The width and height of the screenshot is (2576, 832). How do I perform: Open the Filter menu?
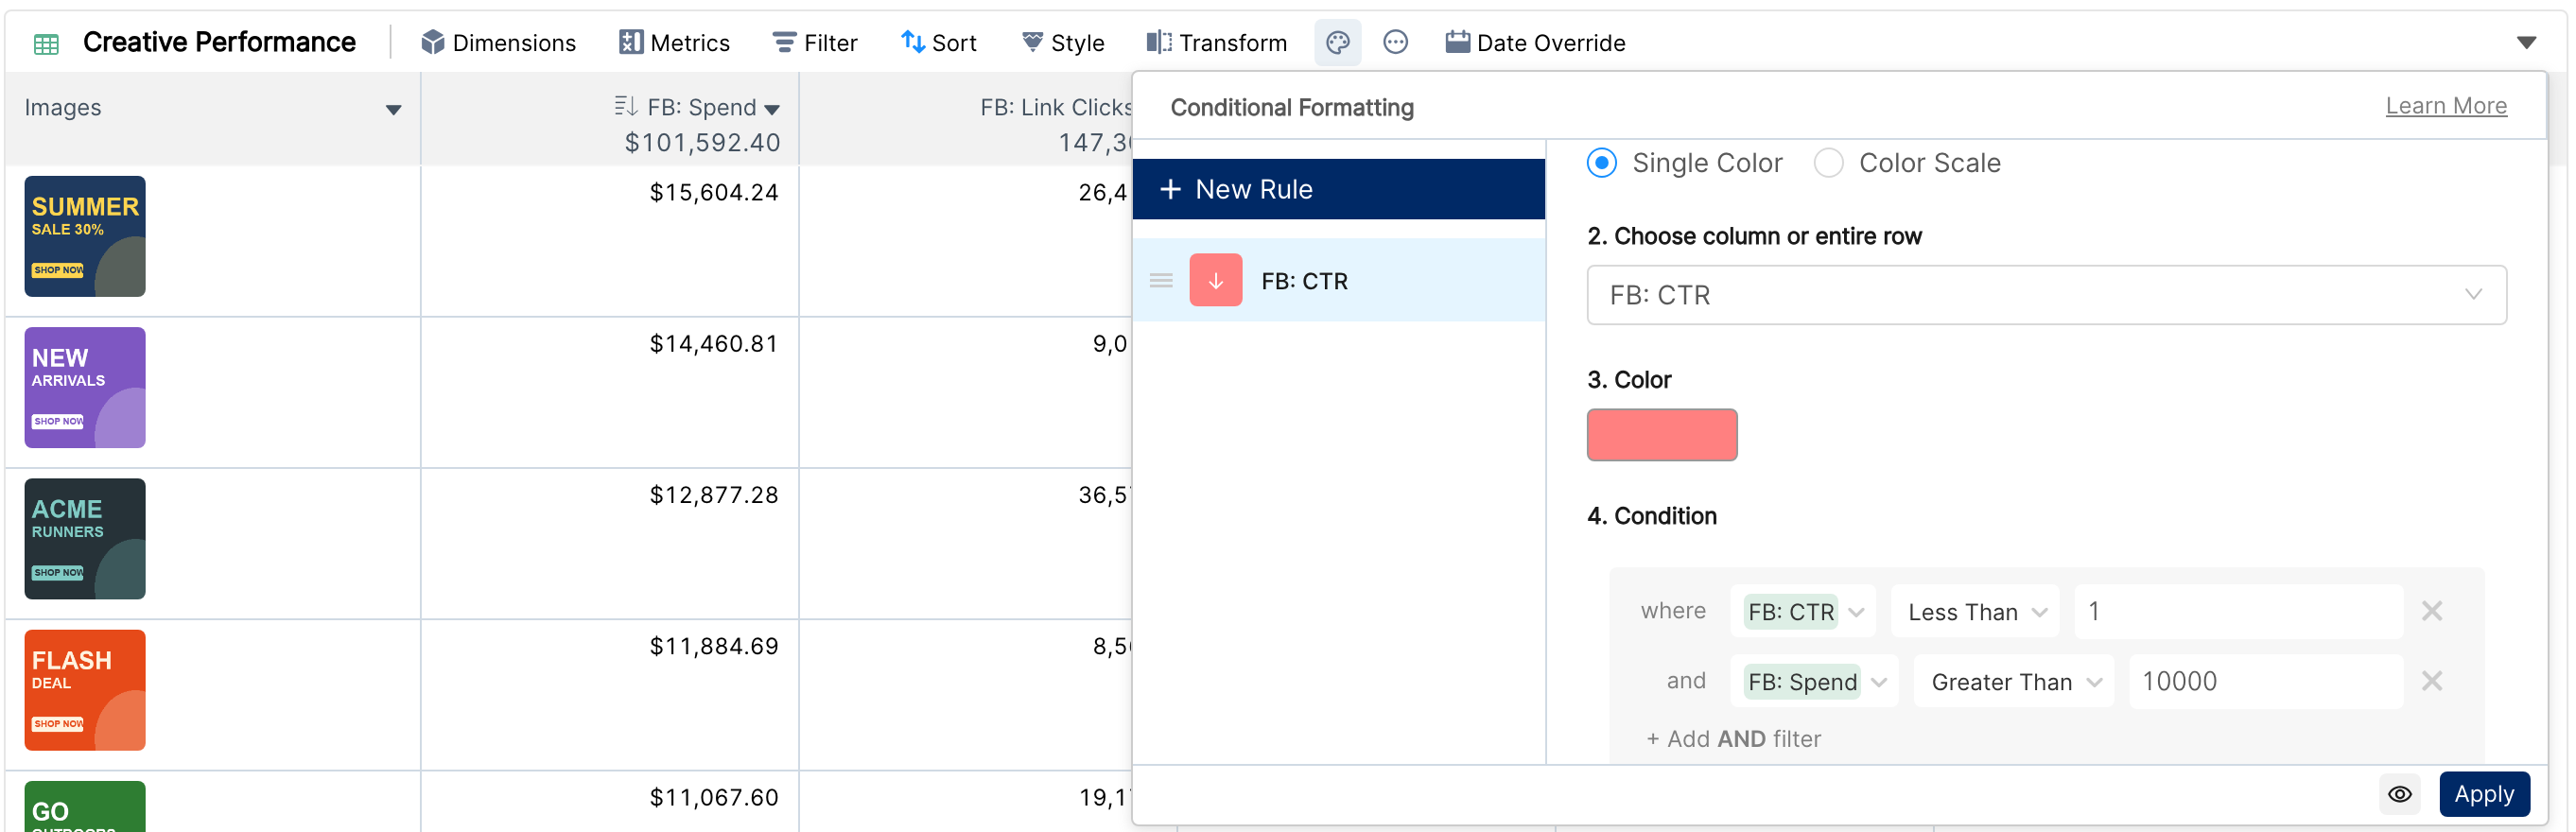(x=815, y=43)
